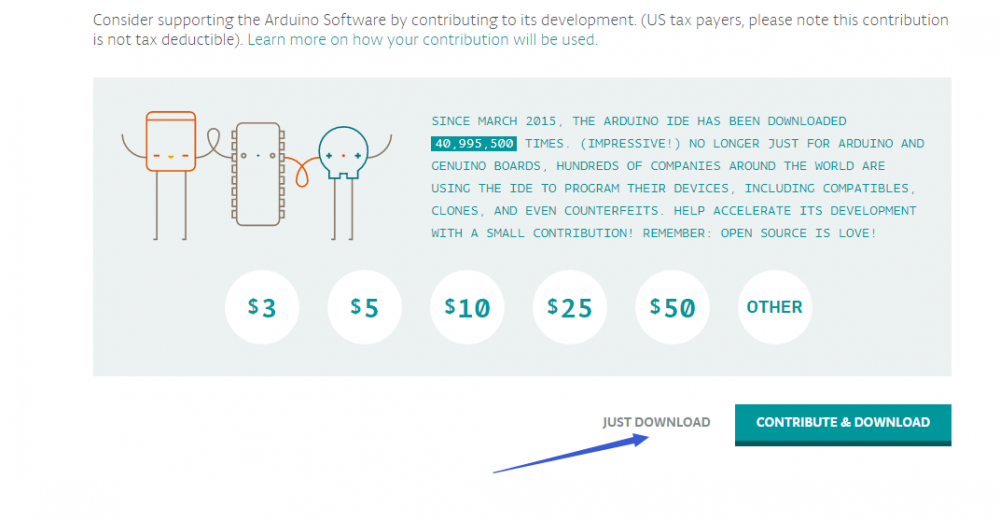Pick the $10 contribution option

[x=467, y=308]
